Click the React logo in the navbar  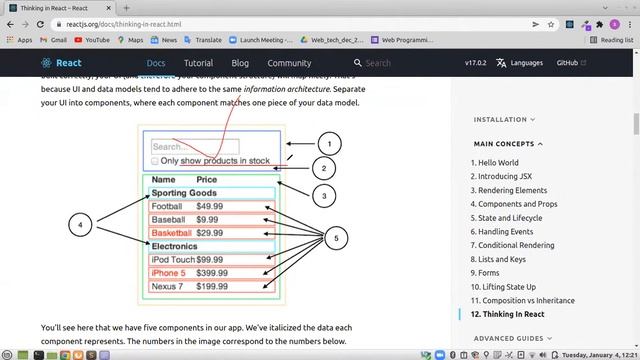pos(61,63)
